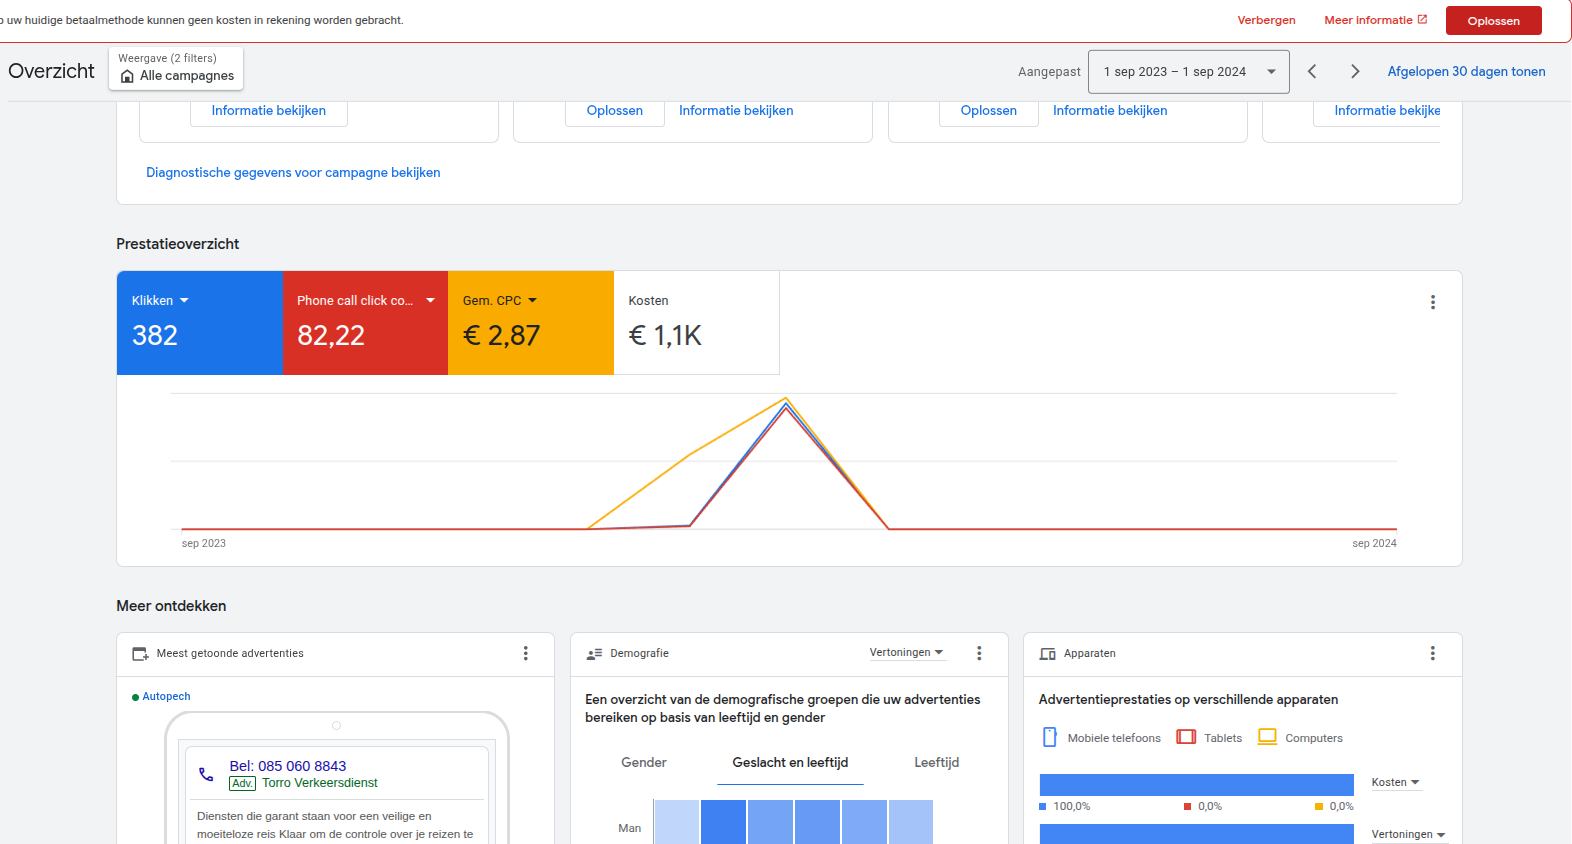1572x844 pixels.
Task: Open the Klikken metric dropdown
Action: [x=160, y=300]
